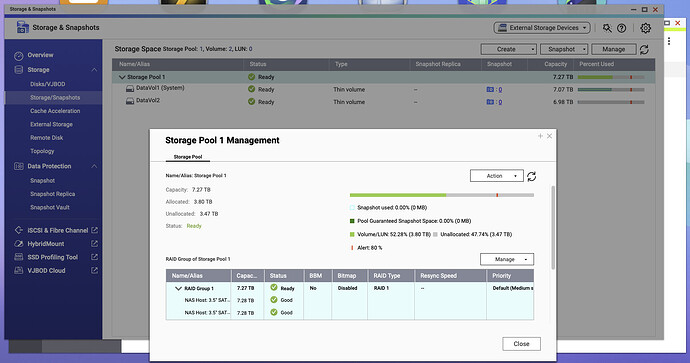Image resolution: width=690 pixels, height=363 pixels.
Task: Collapse the RAID Group 1 row arrow
Action: [178, 289]
